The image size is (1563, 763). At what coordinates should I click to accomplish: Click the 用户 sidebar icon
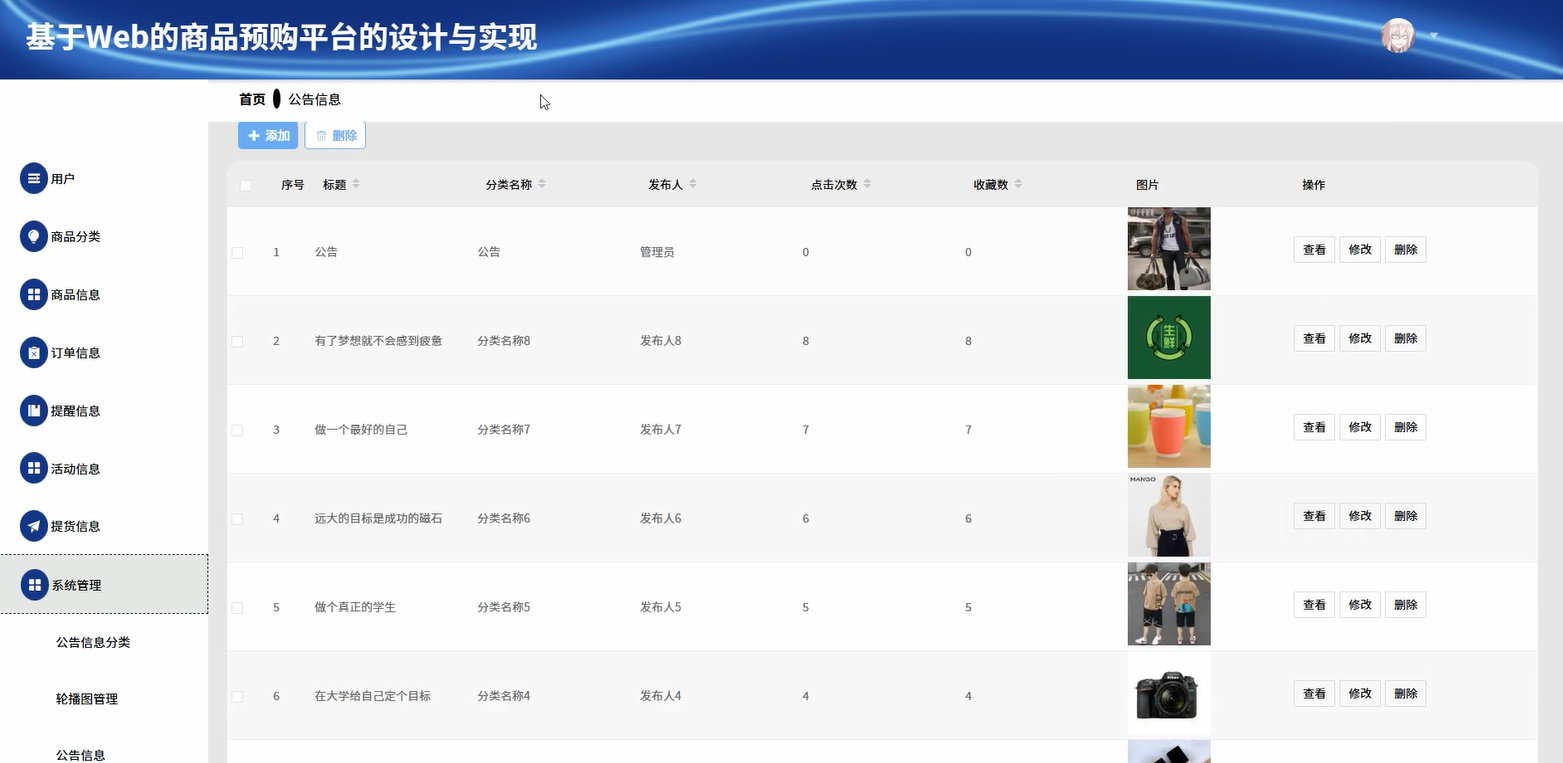(34, 179)
